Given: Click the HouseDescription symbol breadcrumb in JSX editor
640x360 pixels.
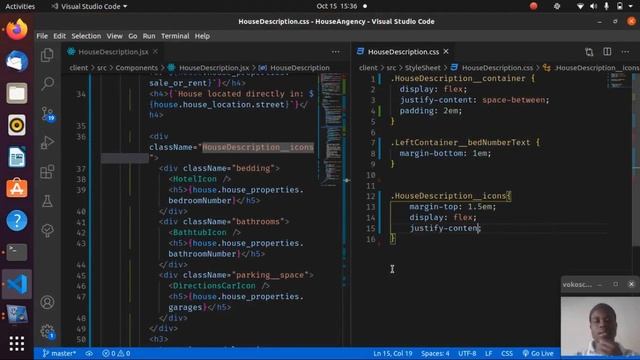Looking at the screenshot, I should pos(300,68).
